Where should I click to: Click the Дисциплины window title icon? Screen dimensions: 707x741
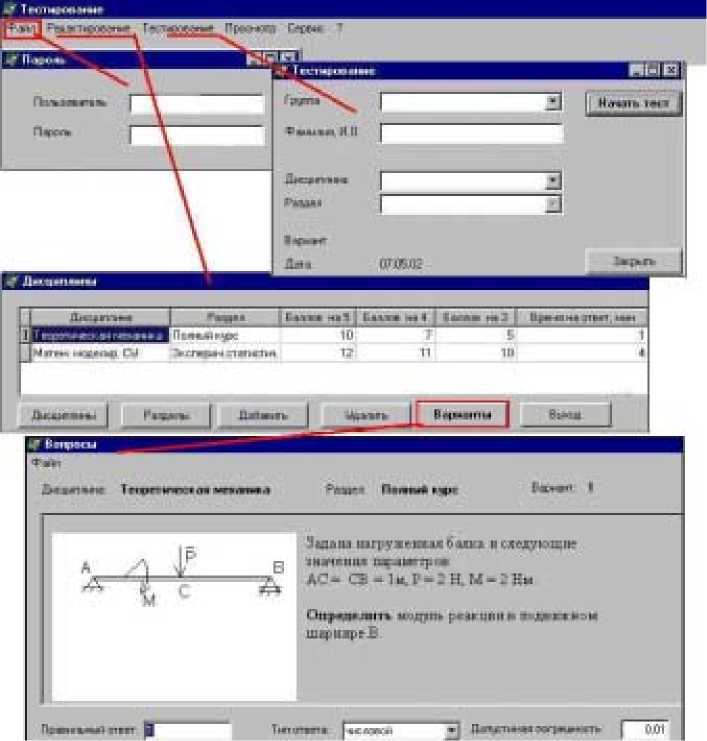[11, 282]
